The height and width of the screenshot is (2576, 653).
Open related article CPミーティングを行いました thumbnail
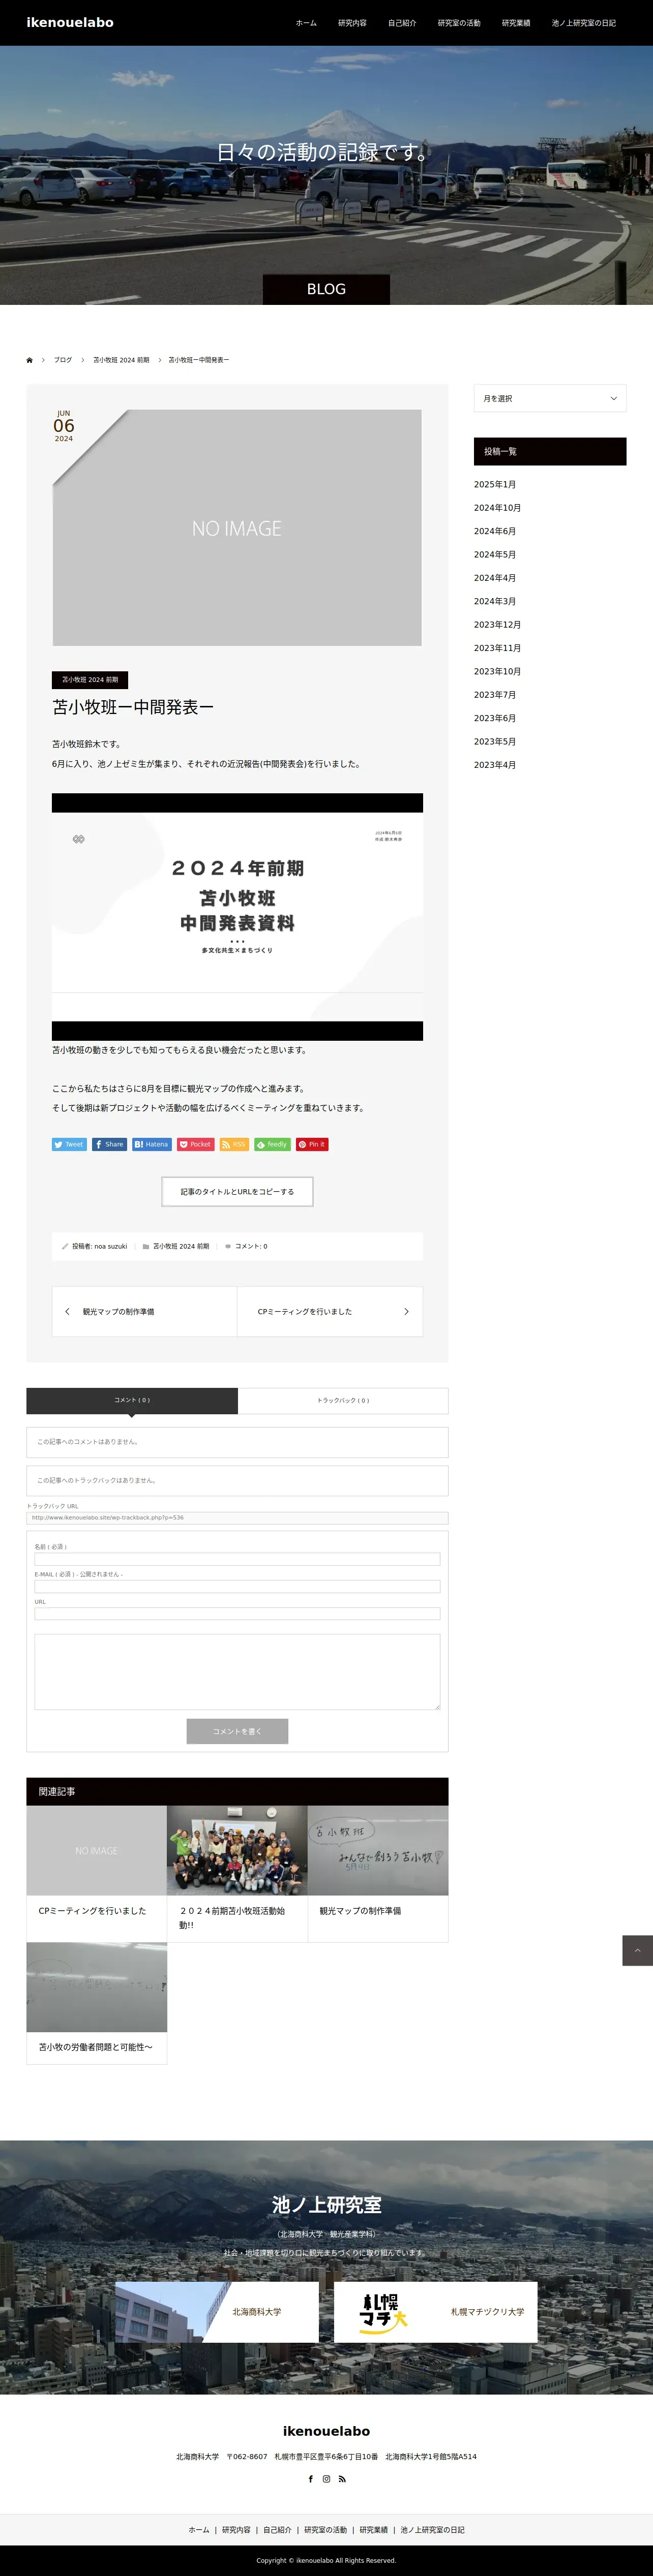96,1850
